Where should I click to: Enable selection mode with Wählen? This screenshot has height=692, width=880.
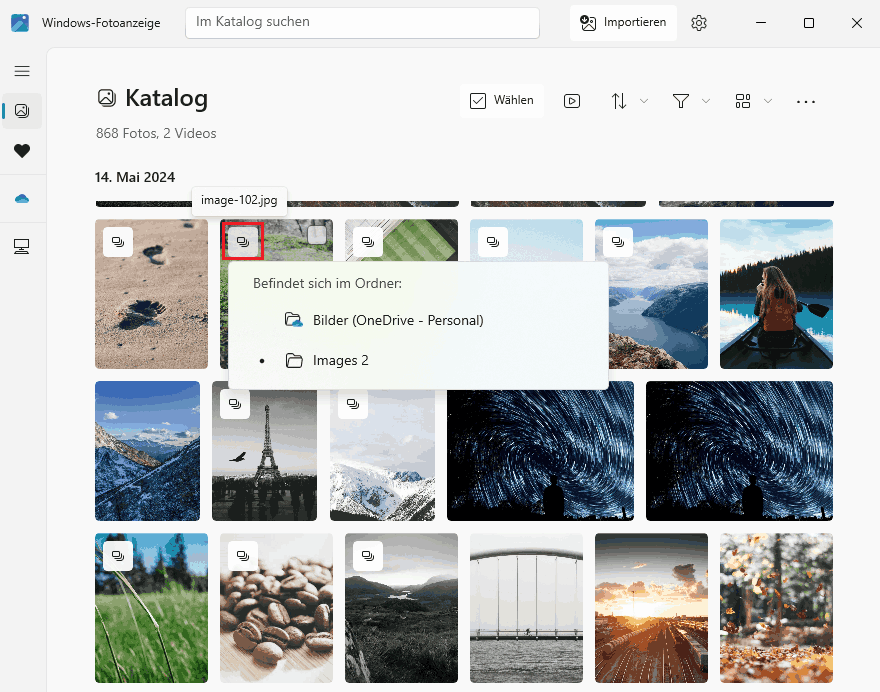point(502,100)
